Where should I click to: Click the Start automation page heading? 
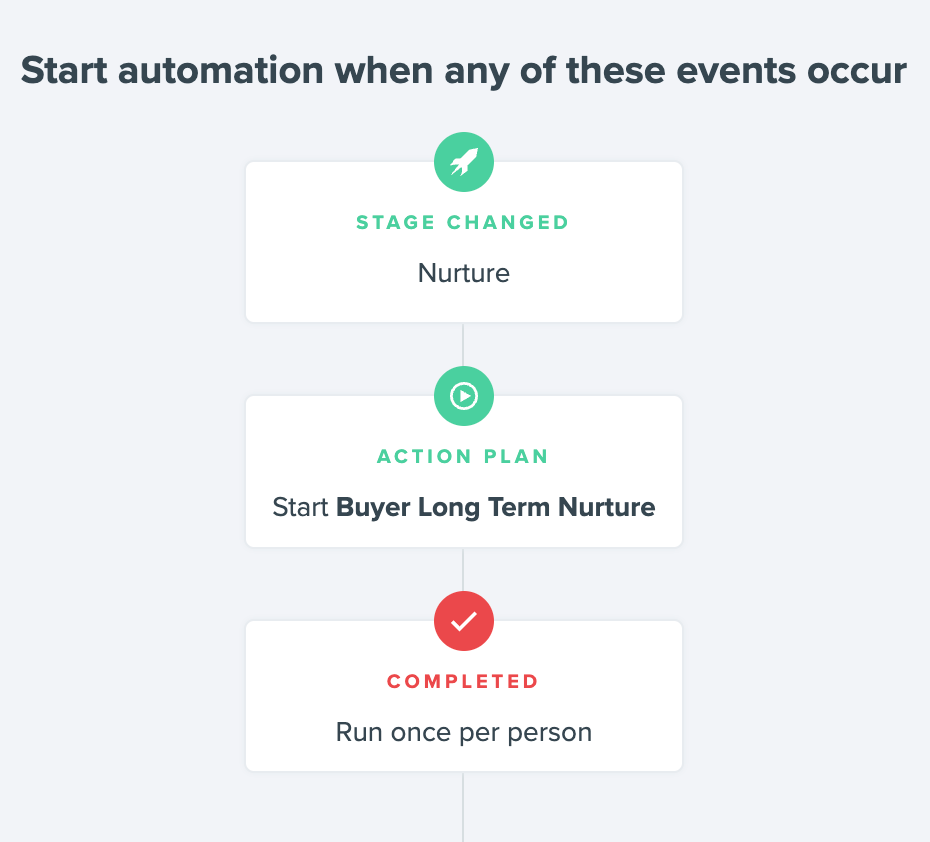point(464,71)
